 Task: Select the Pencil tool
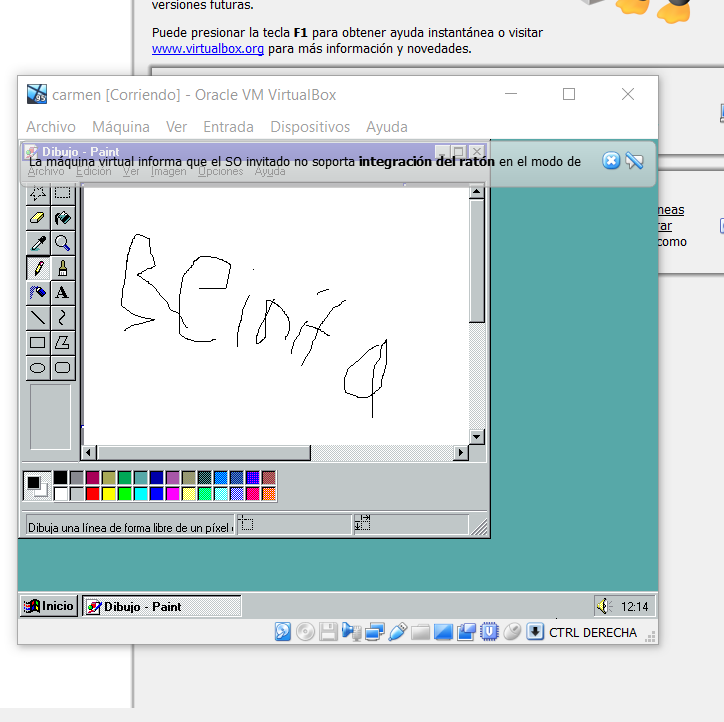[38, 267]
